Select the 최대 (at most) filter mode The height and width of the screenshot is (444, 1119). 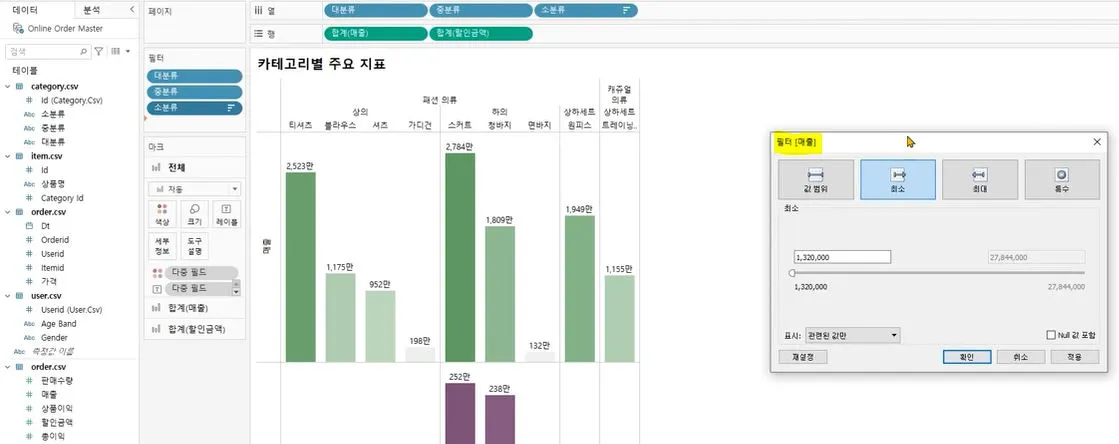tap(980, 179)
